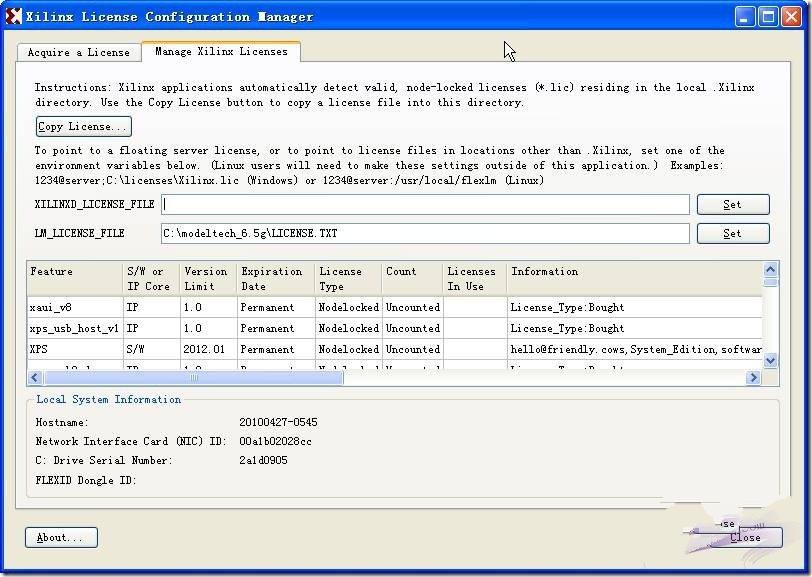Click the vertical scrollbar thumb in table
The height and width of the screenshot is (577, 812).
pyautogui.click(x=771, y=282)
